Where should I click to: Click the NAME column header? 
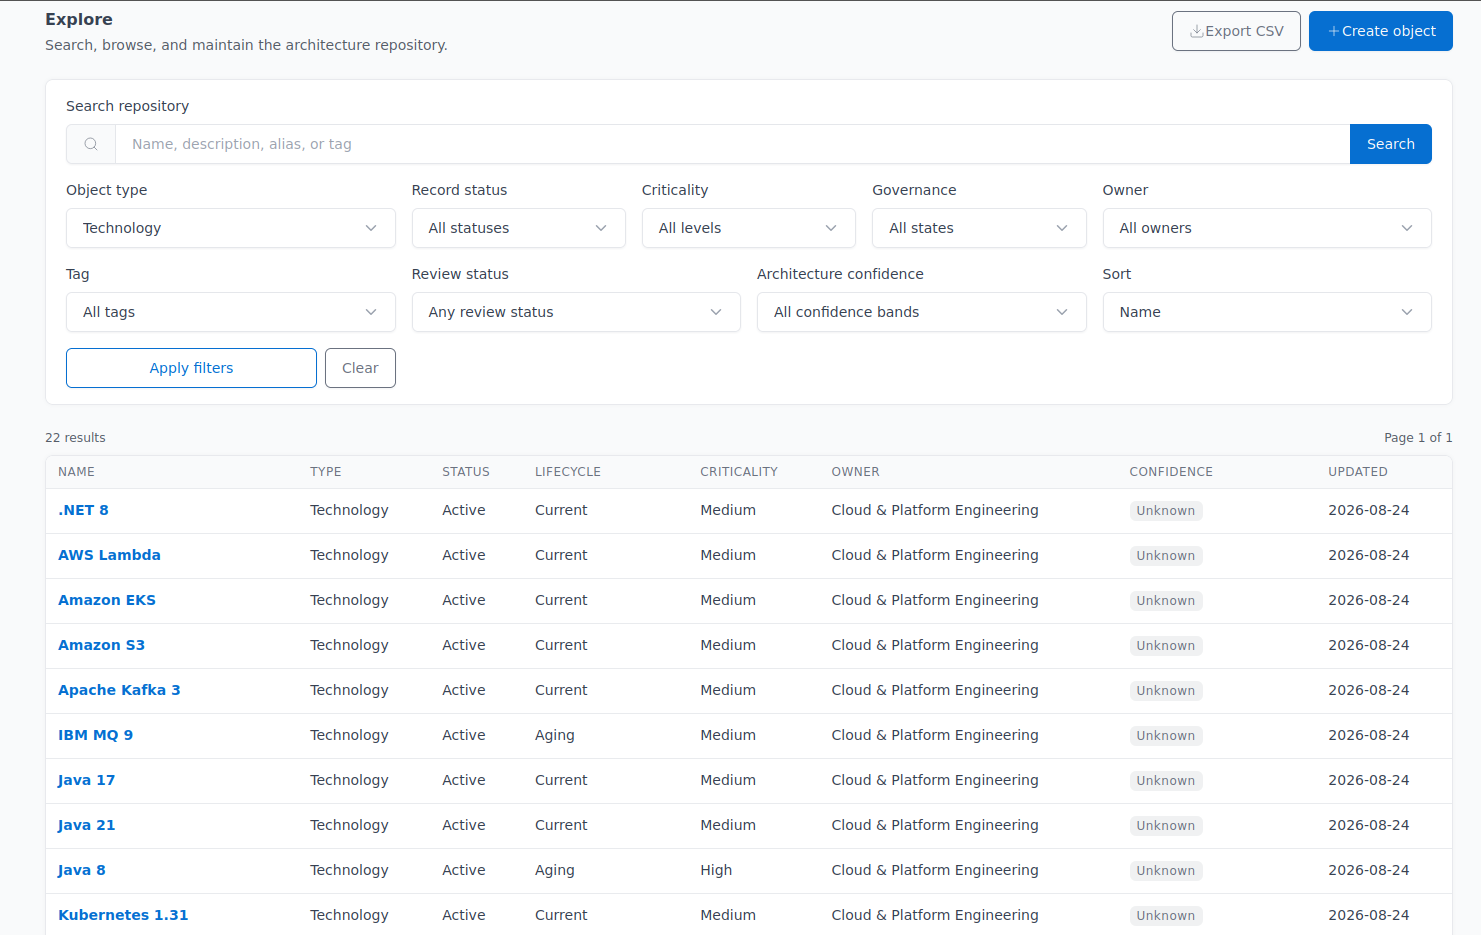click(76, 472)
